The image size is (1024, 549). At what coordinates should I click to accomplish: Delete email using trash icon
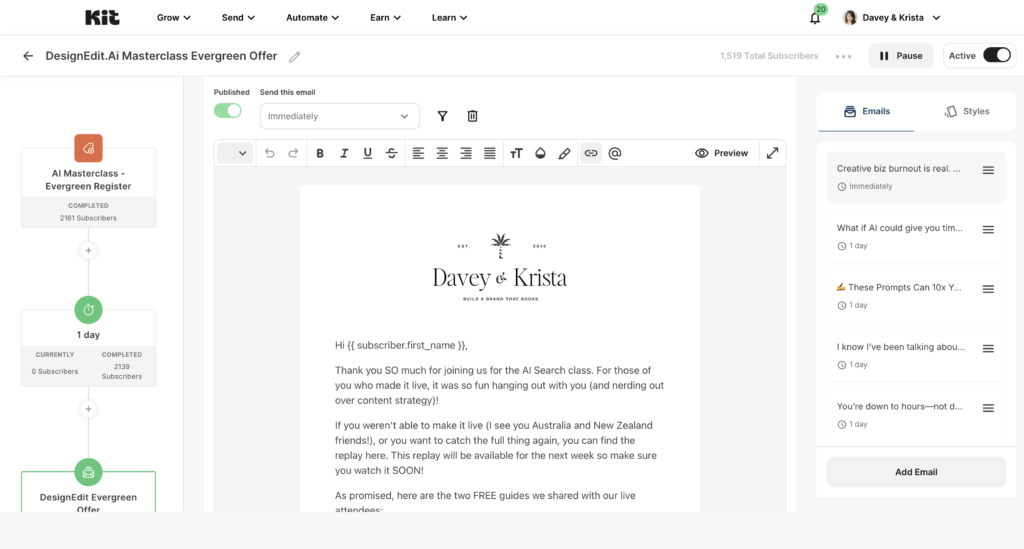coord(472,116)
